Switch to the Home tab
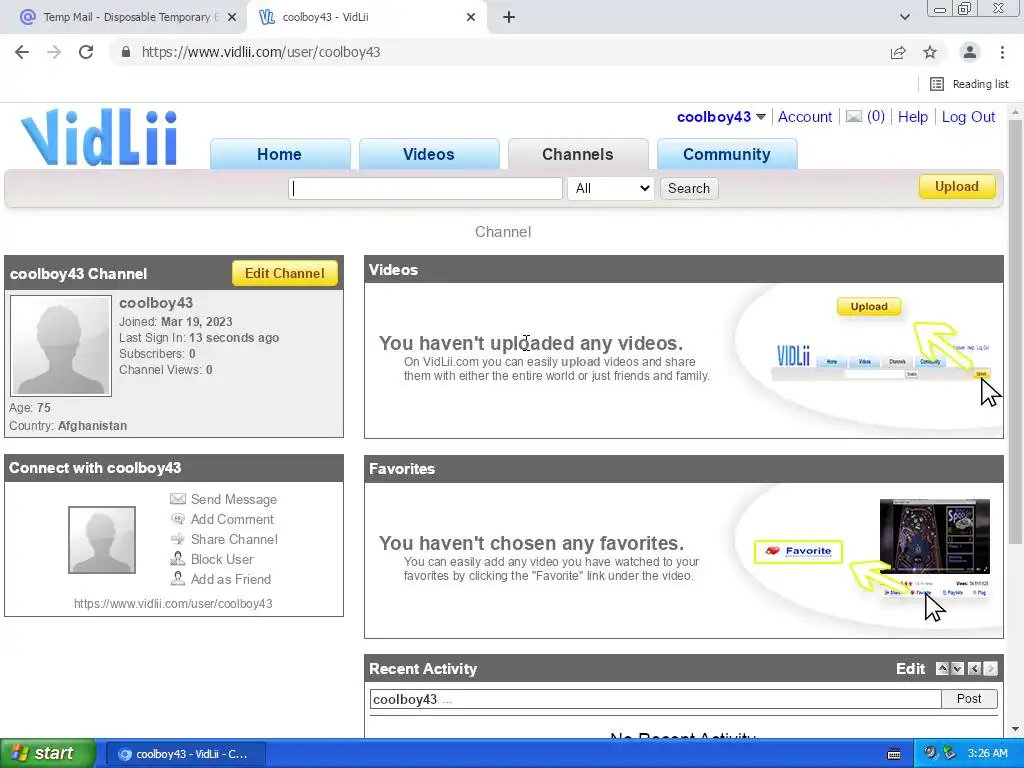Screen dimensions: 1024x768 pyautogui.click(x=280, y=154)
